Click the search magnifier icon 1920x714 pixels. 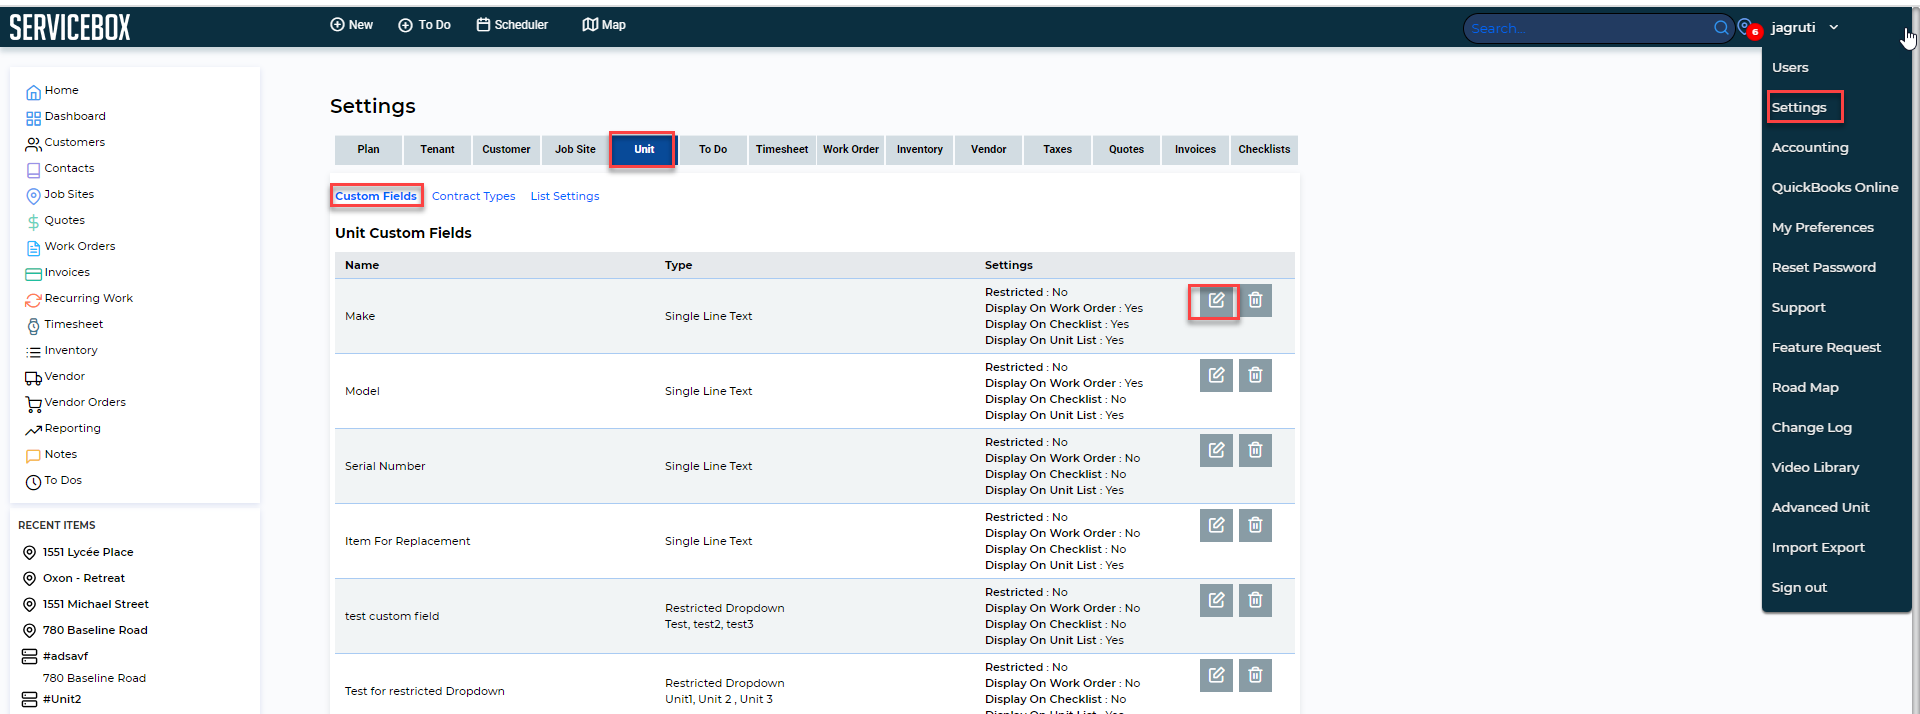click(1721, 28)
